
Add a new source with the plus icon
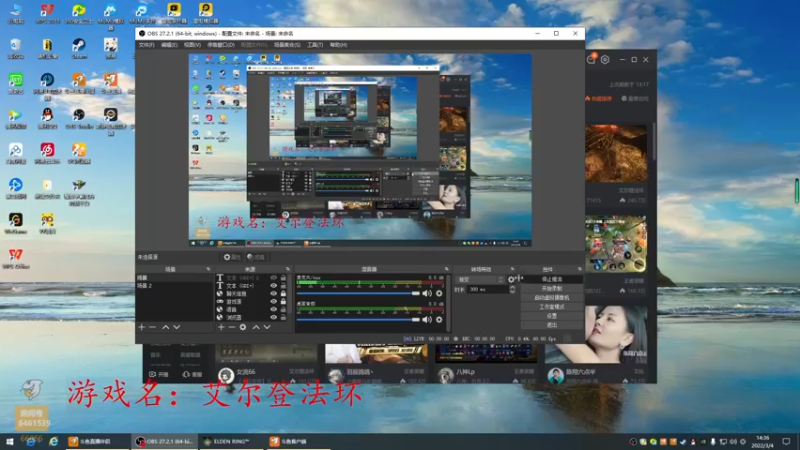221,327
